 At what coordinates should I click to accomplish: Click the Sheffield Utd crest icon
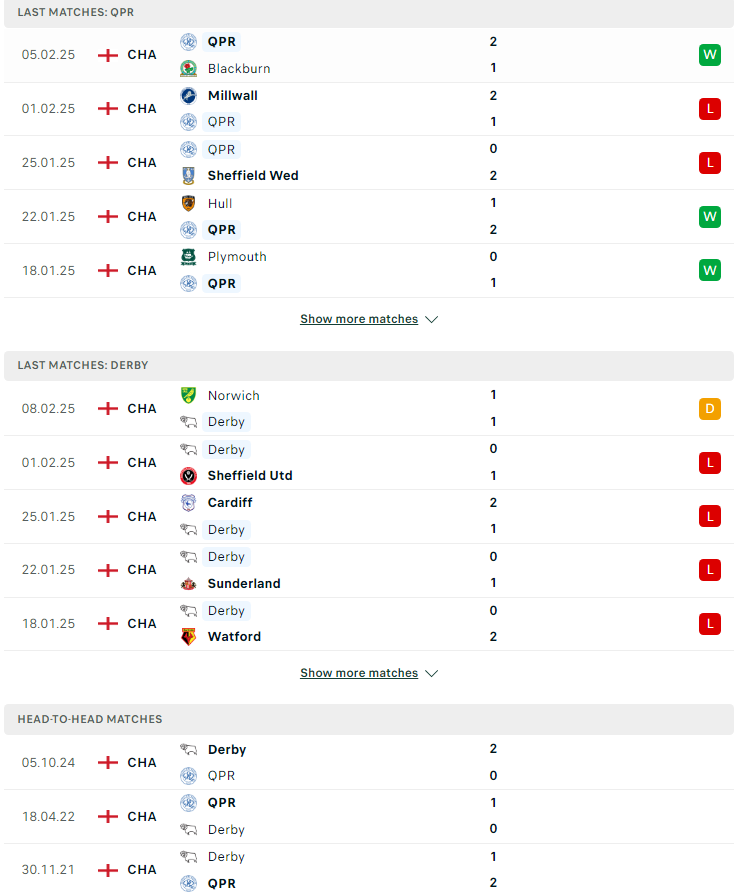(188, 475)
